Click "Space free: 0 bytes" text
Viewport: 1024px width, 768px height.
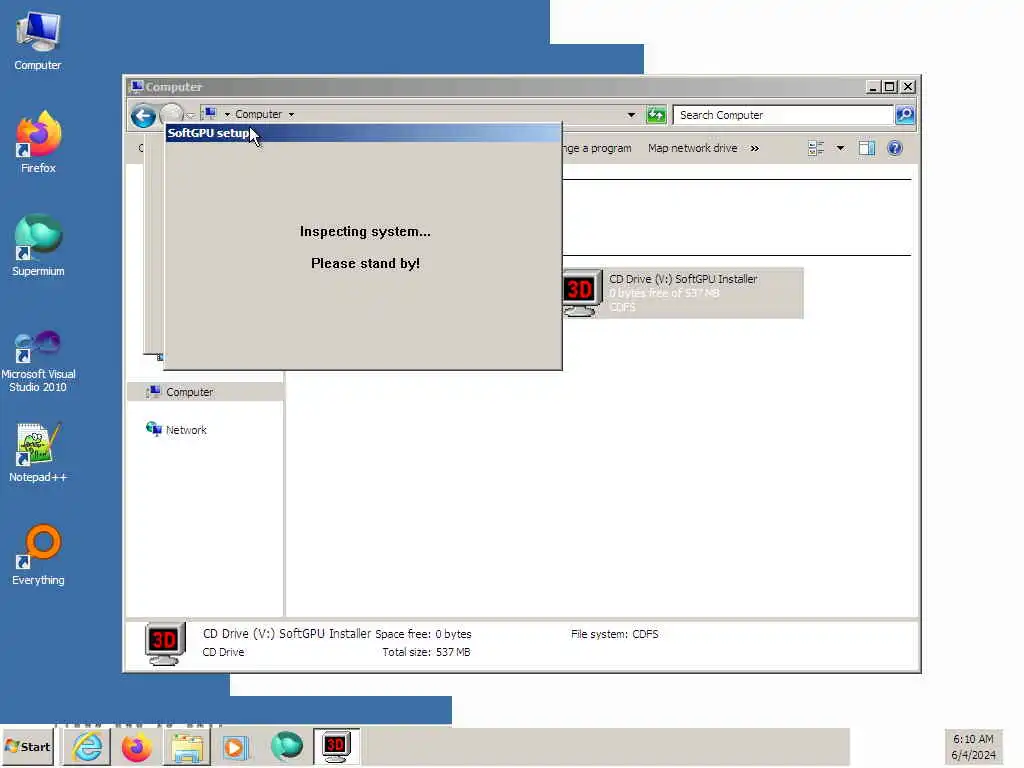[x=423, y=634]
